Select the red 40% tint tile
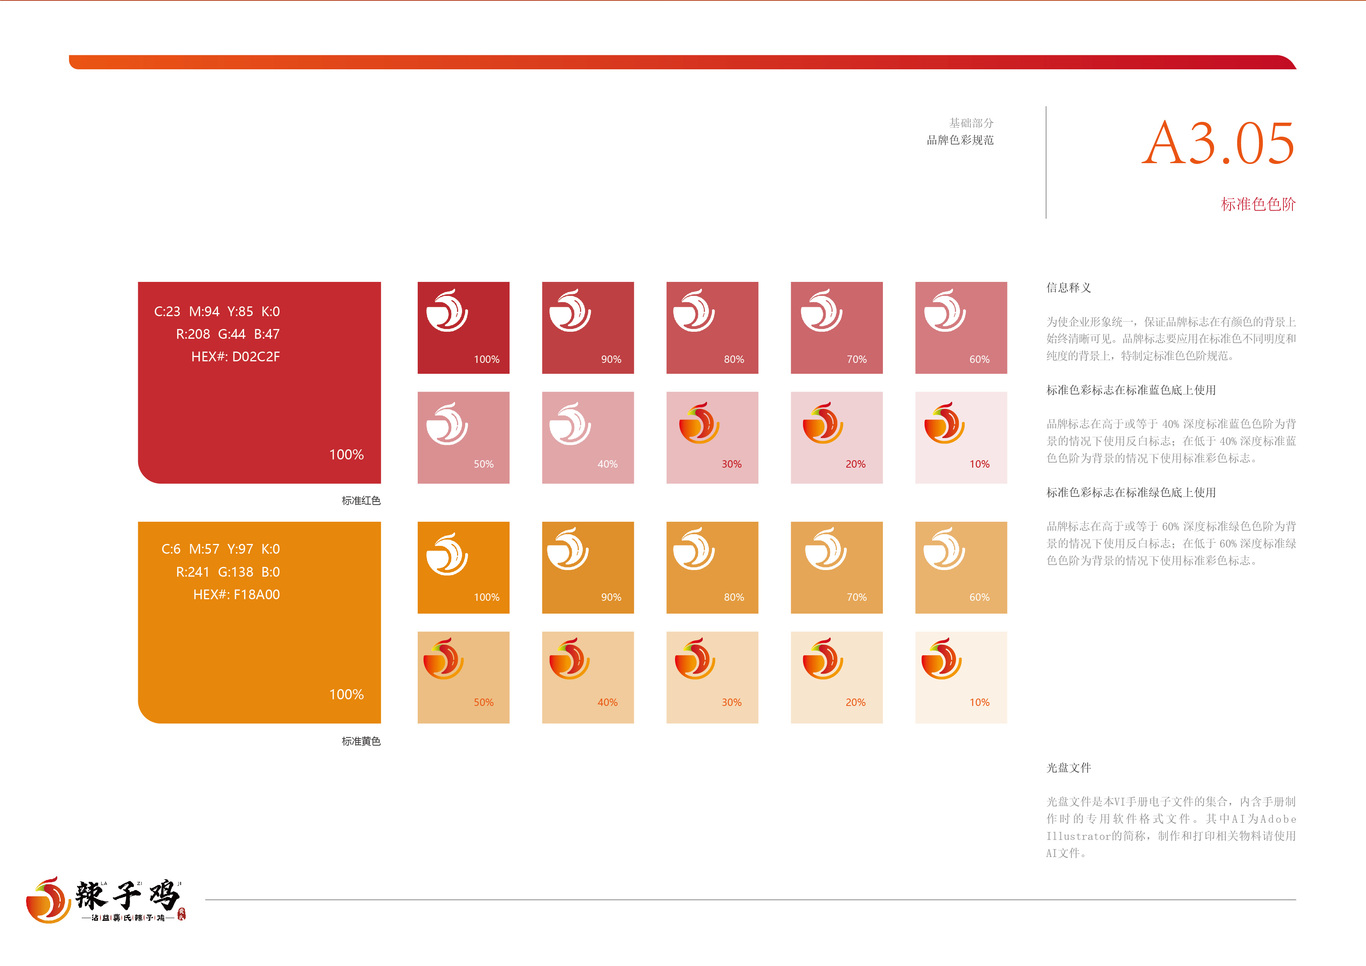Viewport: 1366px width, 966px height. (x=588, y=438)
